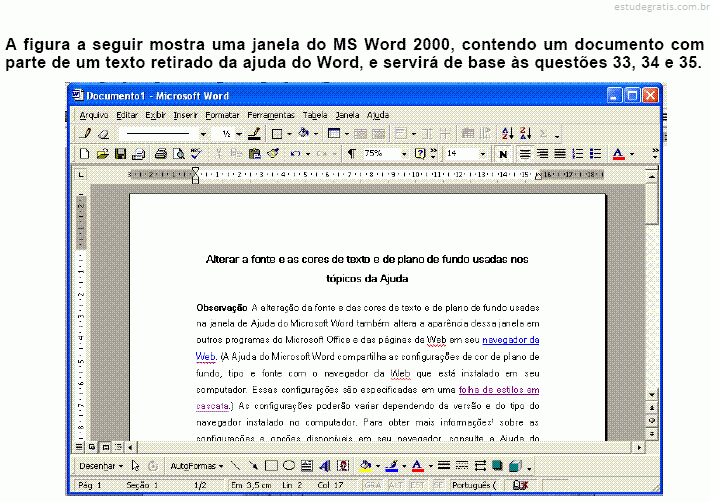Image resolution: width=711 pixels, height=502 pixels.
Task: Click the Shadow style icon
Action: [x=497, y=466]
